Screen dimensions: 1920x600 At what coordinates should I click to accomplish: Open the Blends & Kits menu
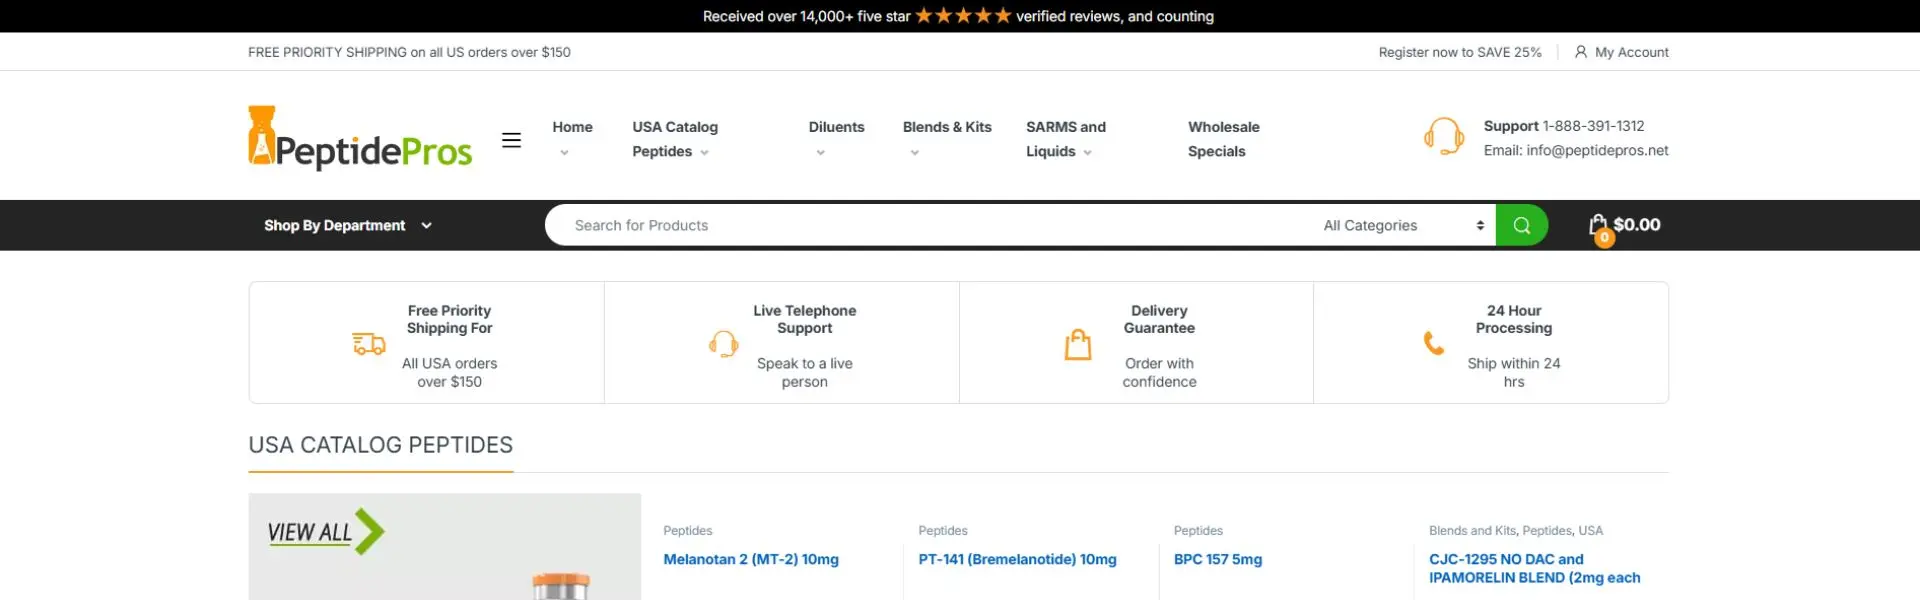point(947,127)
